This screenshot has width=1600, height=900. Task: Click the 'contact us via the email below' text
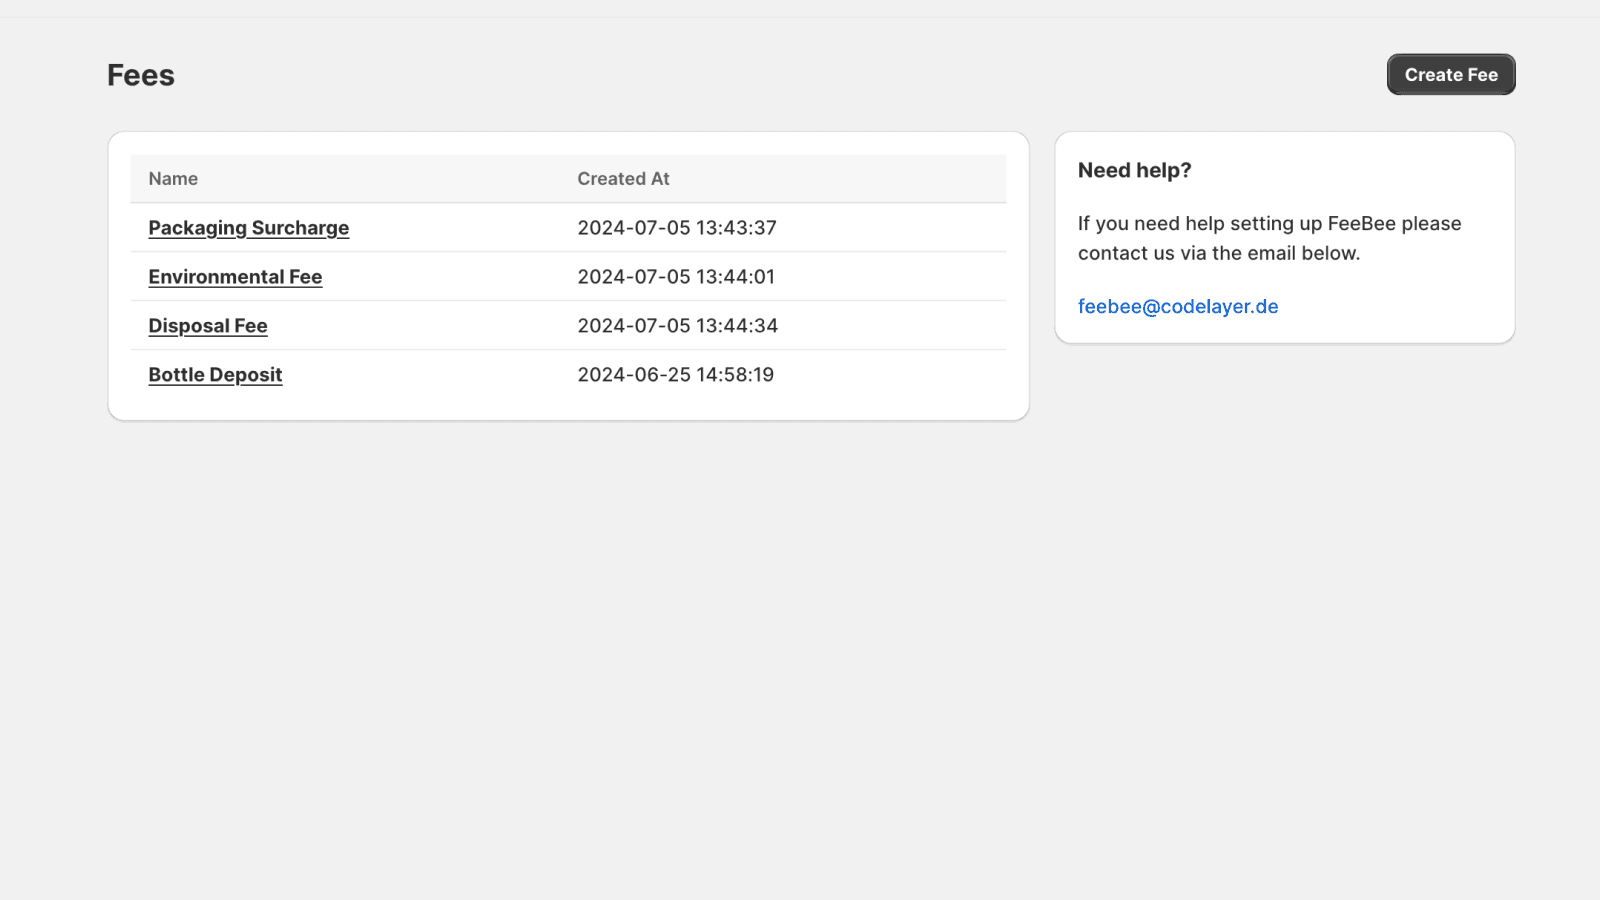click(1218, 254)
